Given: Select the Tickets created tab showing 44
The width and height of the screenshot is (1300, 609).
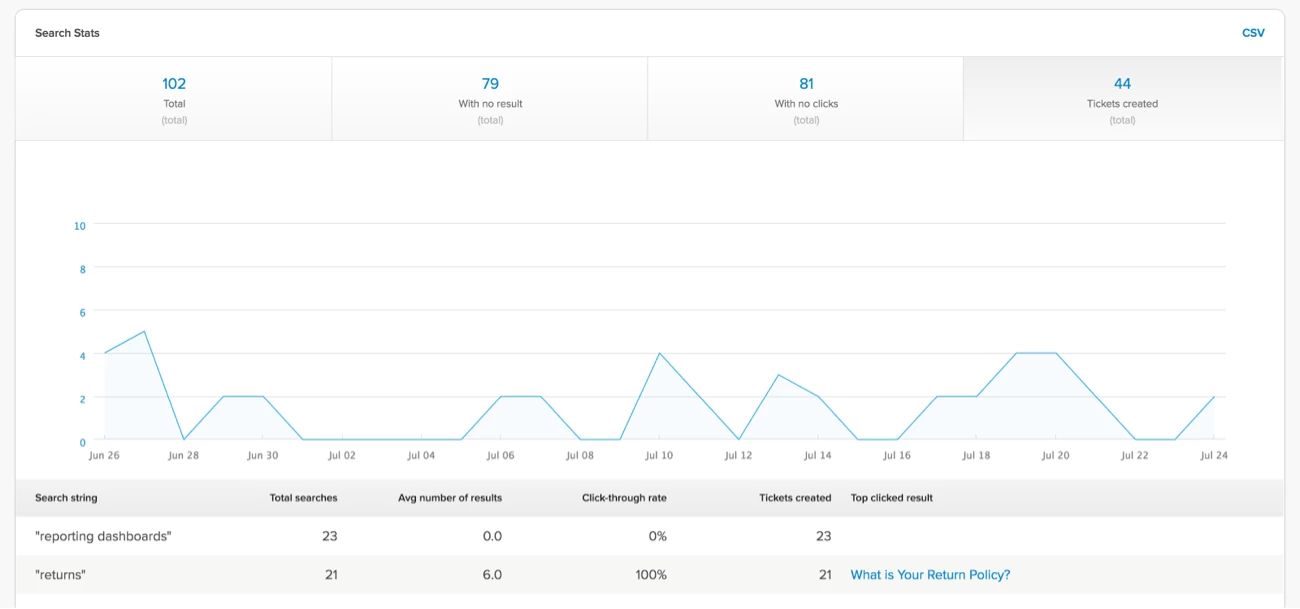Looking at the screenshot, I should click(x=1122, y=98).
